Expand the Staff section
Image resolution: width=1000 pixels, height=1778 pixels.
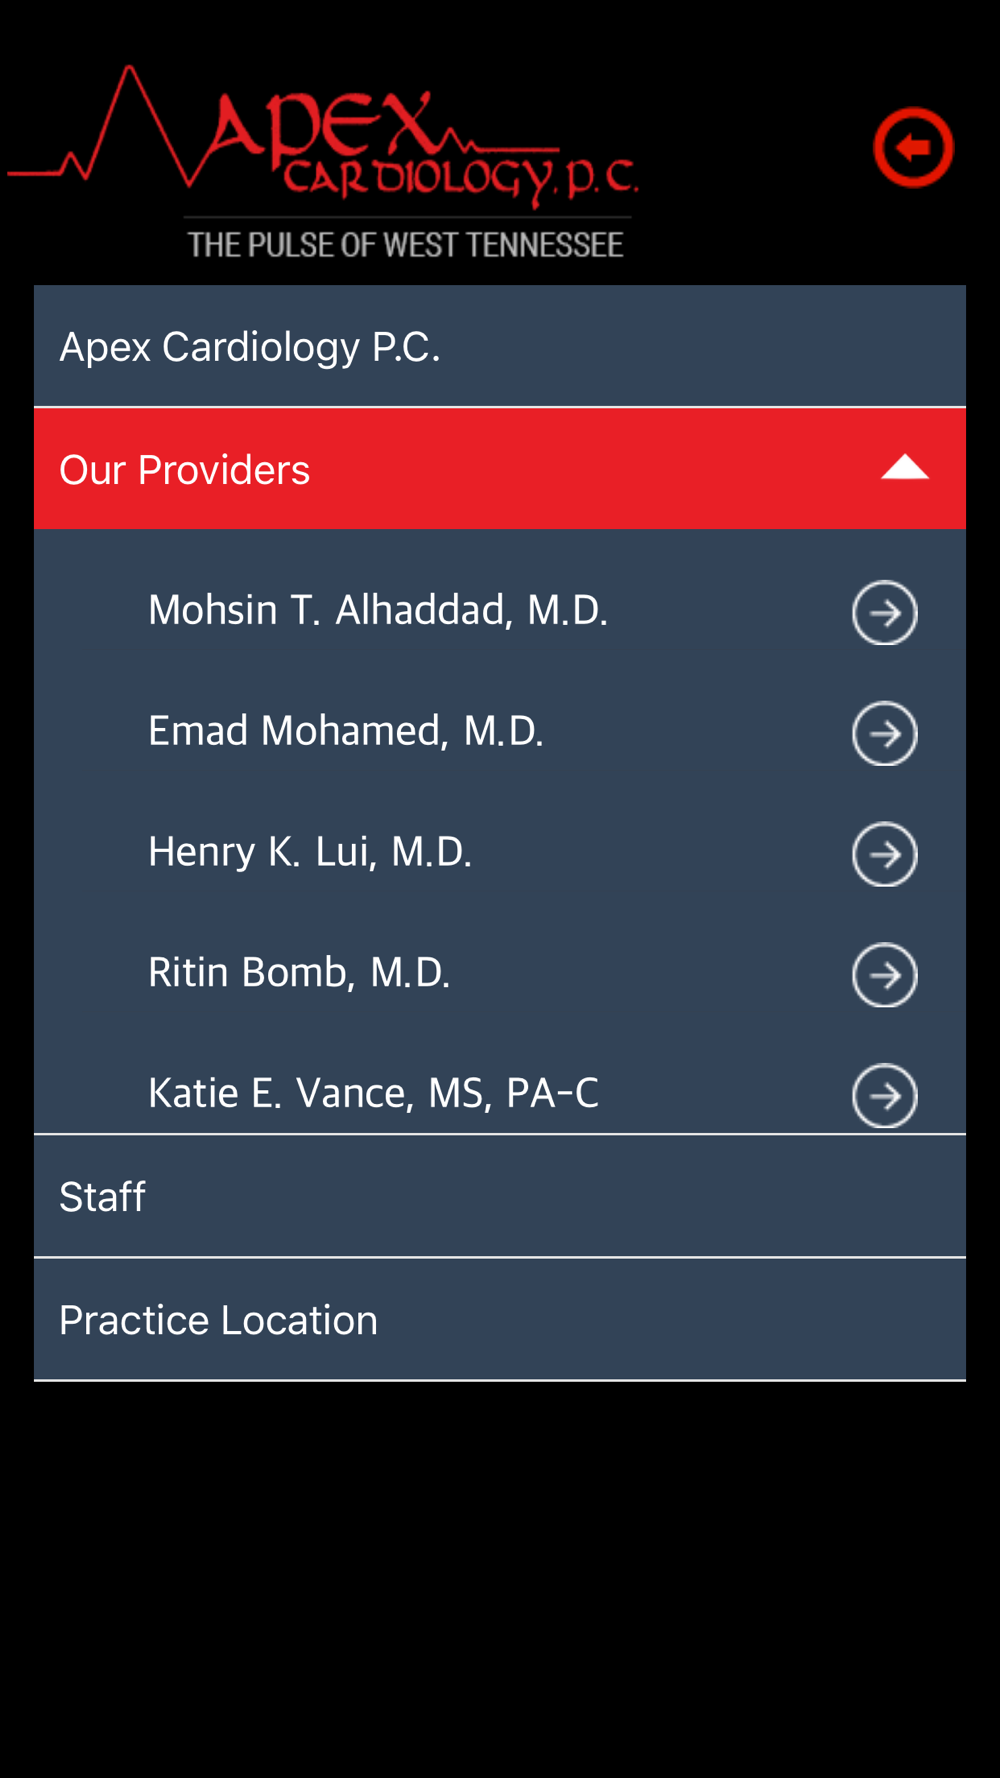coord(500,1197)
